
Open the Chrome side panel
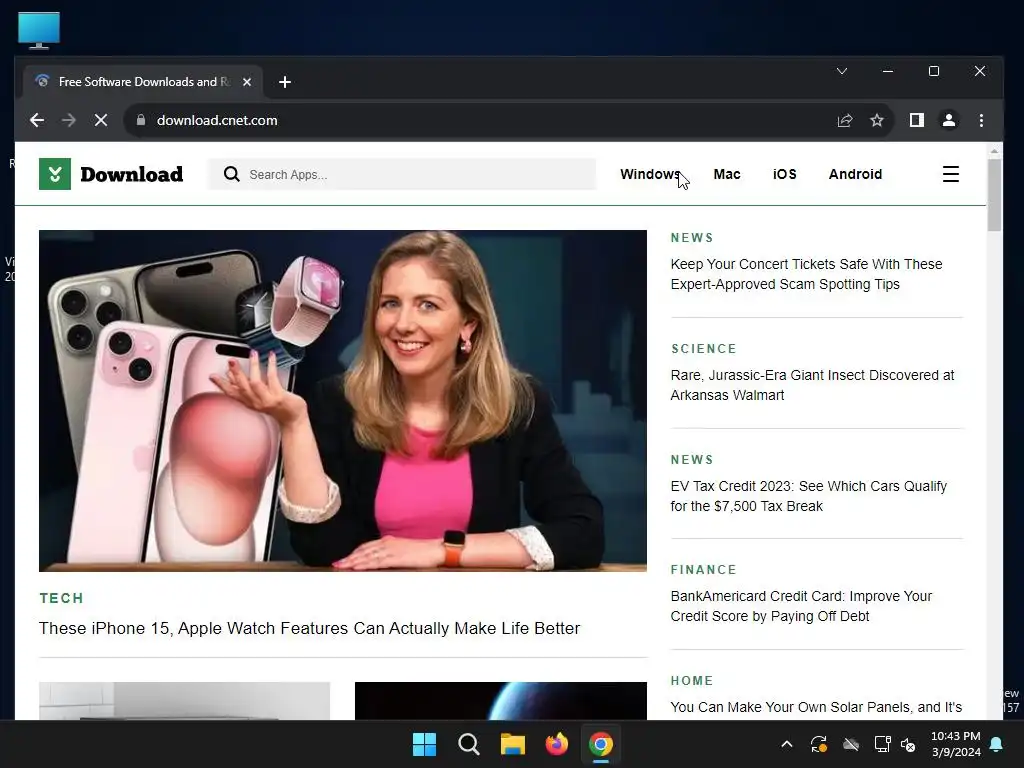coord(917,120)
